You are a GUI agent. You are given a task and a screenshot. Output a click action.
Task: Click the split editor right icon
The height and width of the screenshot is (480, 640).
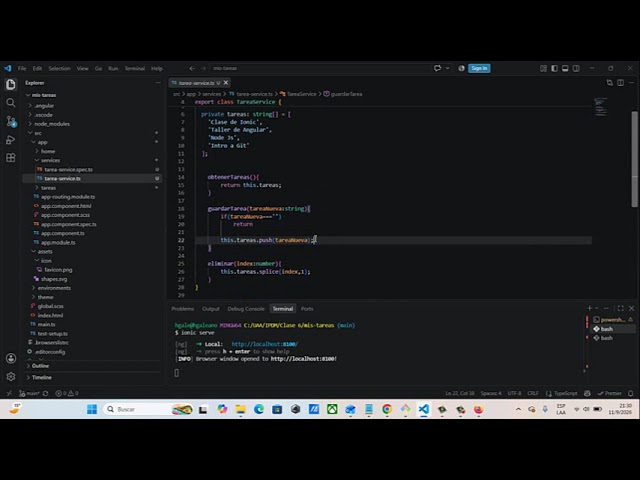point(620,83)
